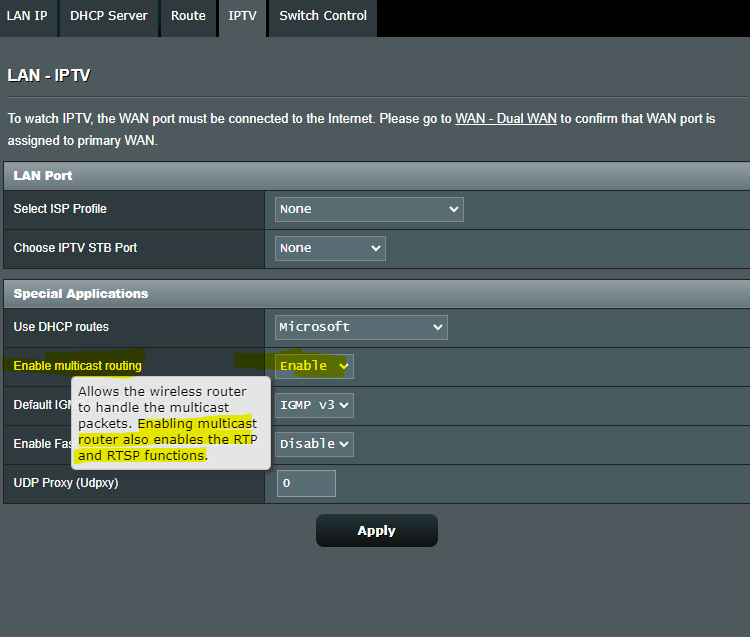Click the 'Select ISP Profile' label text
750x637 pixels.
pos(60,209)
